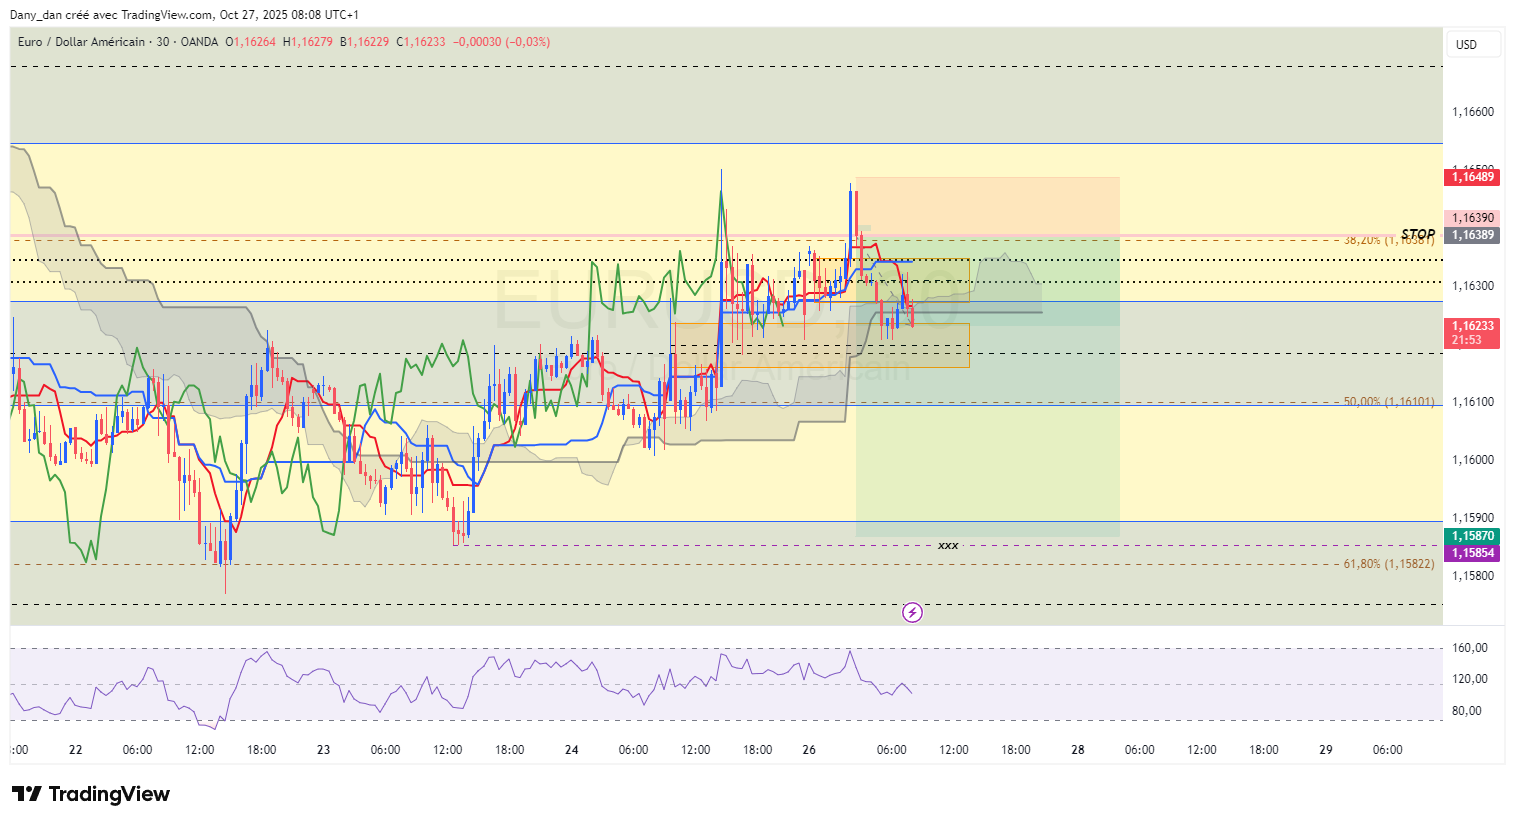Image resolution: width=1515 pixels, height=824 pixels.
Task: Click the TradingView logo
Action: click(x=91, y=794)
